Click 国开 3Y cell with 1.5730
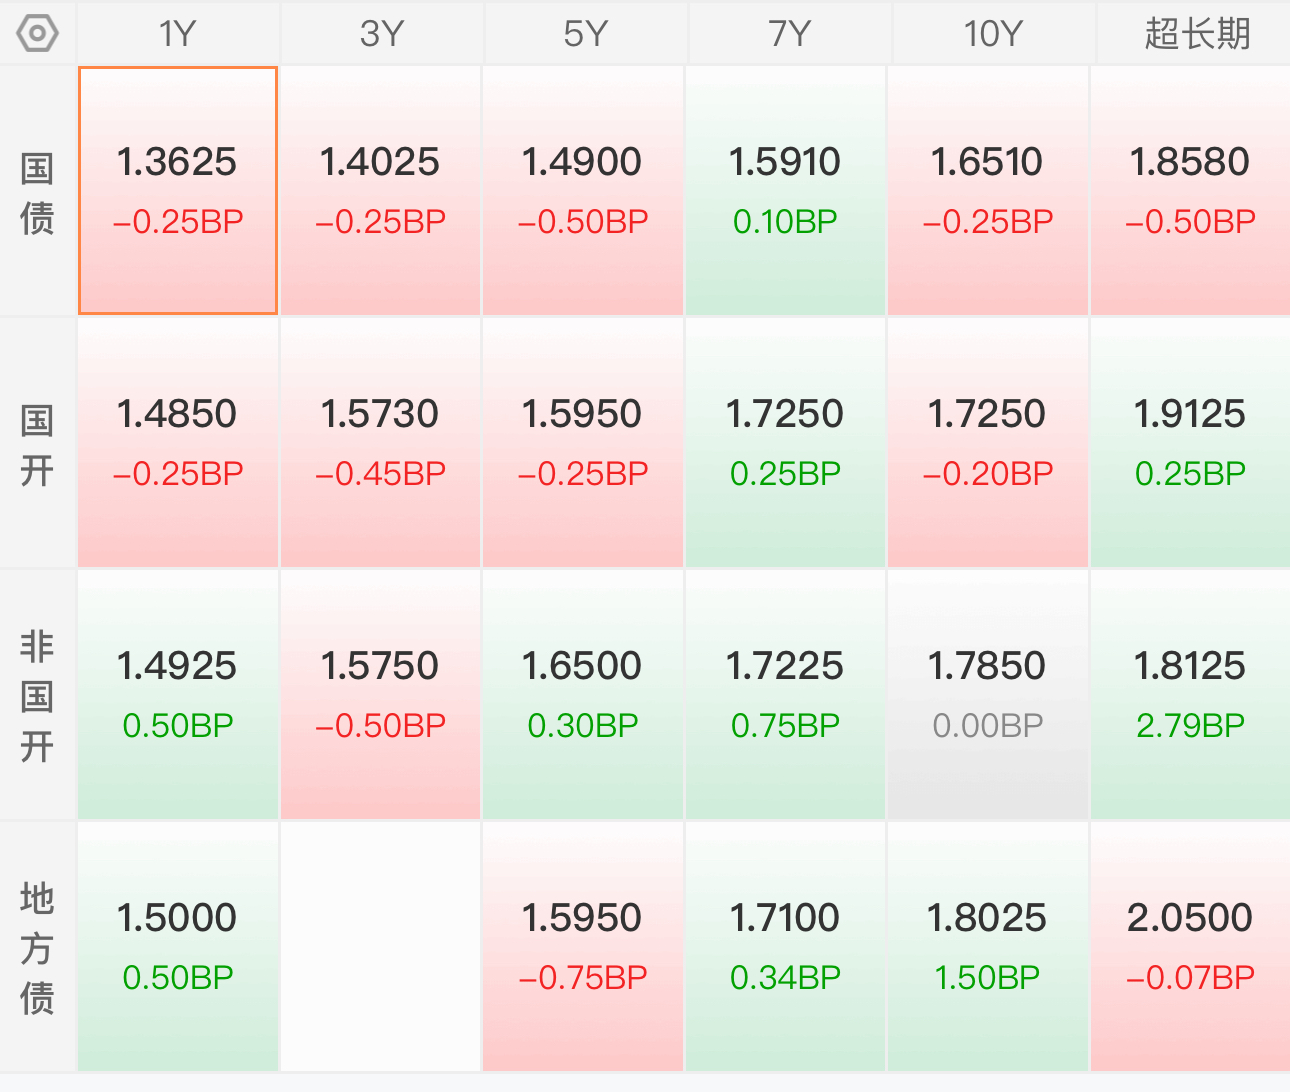The image size is (1290, 1092). 380,443
